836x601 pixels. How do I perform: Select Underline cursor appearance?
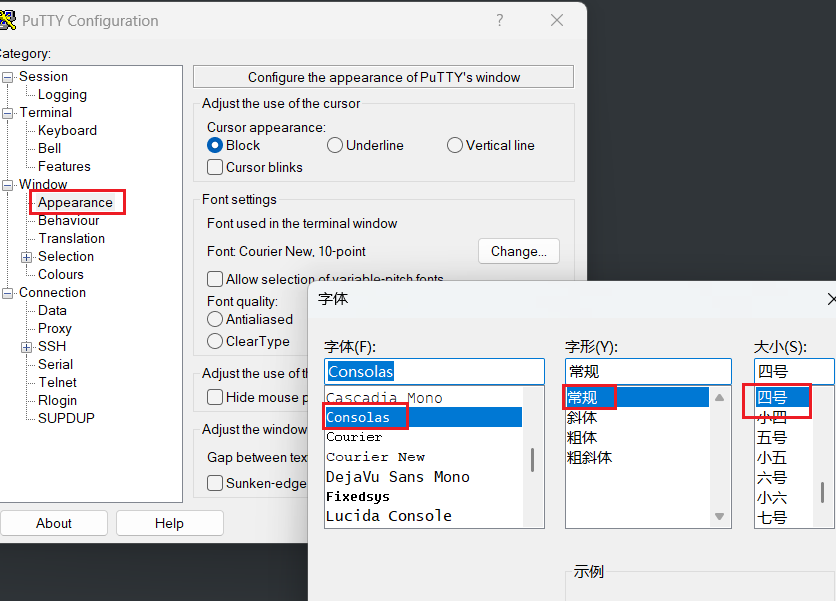coord(335,145)
